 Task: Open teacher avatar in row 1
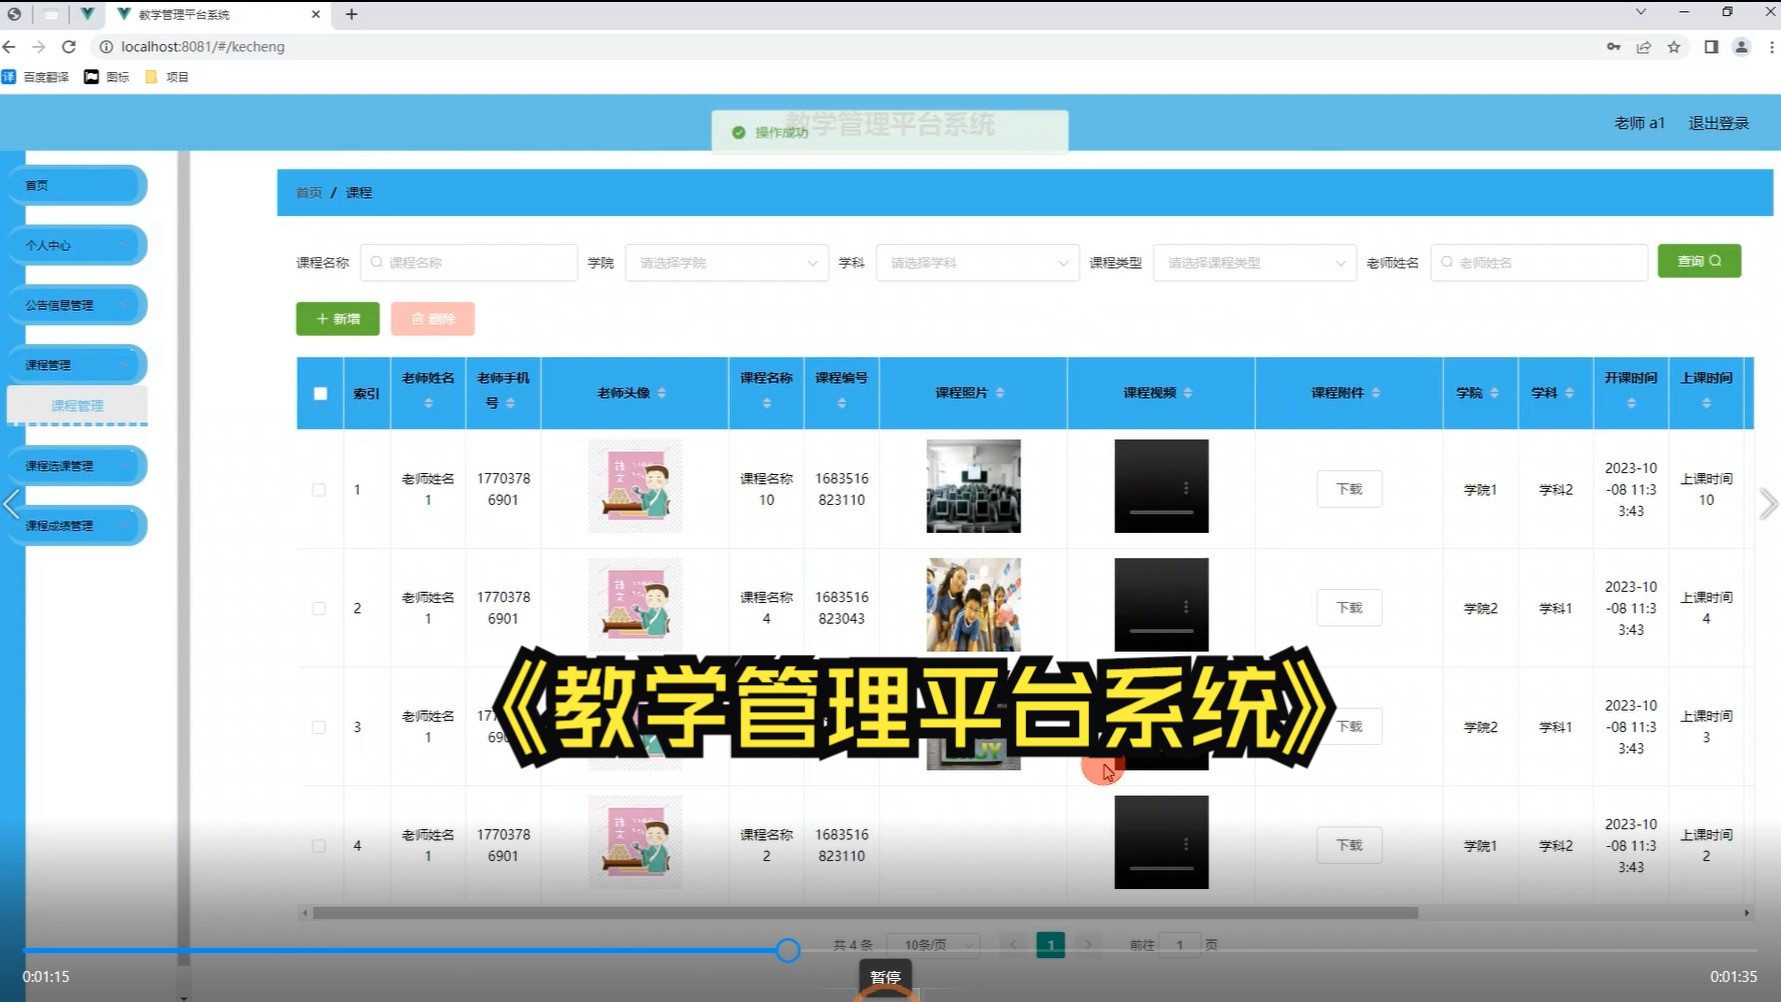tap(635, 486)
